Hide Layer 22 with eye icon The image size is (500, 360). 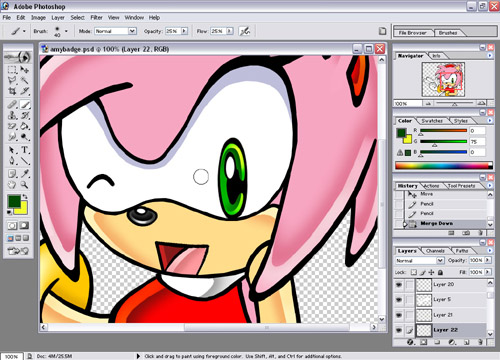click(399, 330)
